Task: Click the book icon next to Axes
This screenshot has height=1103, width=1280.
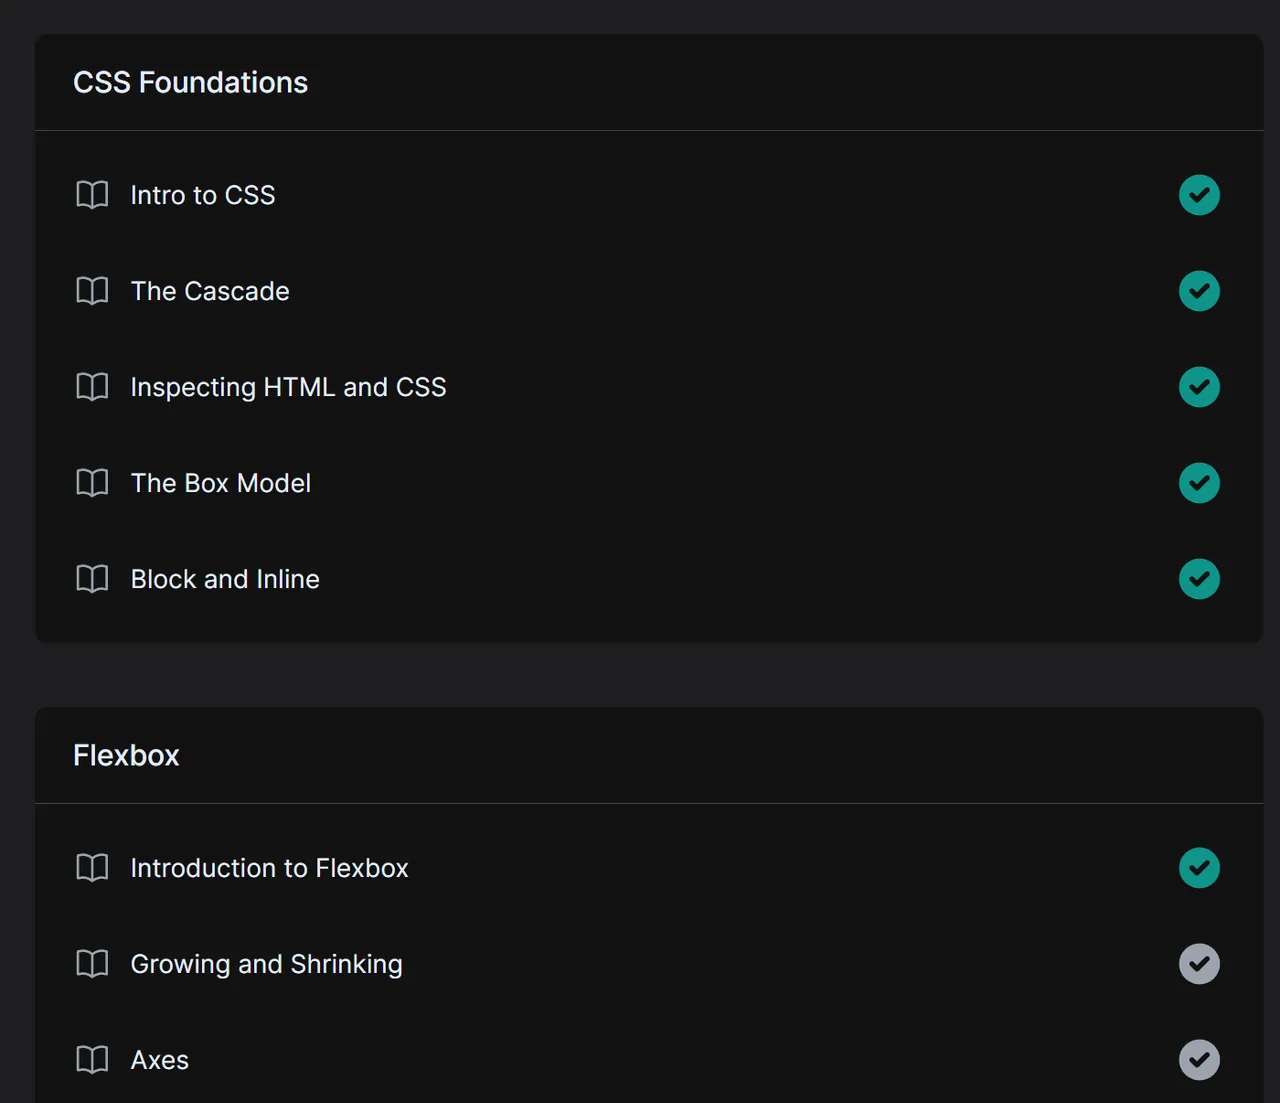Action: 92,1060
